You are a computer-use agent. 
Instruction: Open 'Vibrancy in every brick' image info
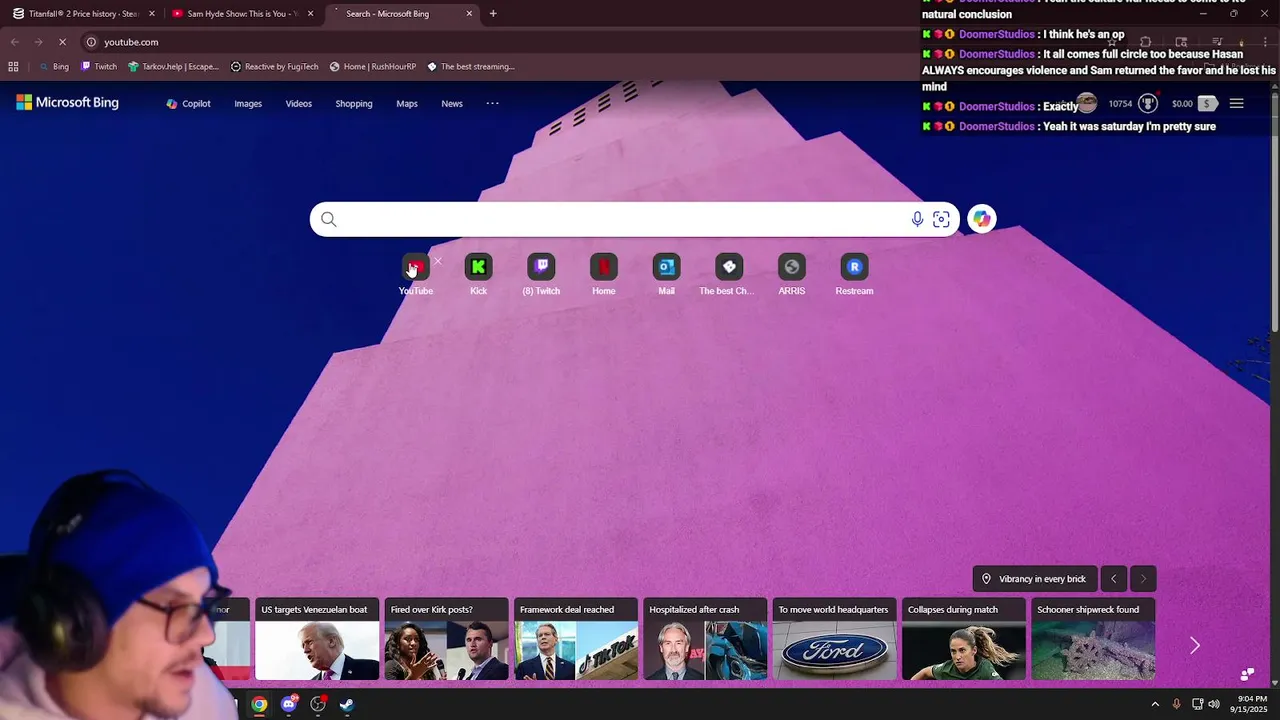(x=1034, y=579)
